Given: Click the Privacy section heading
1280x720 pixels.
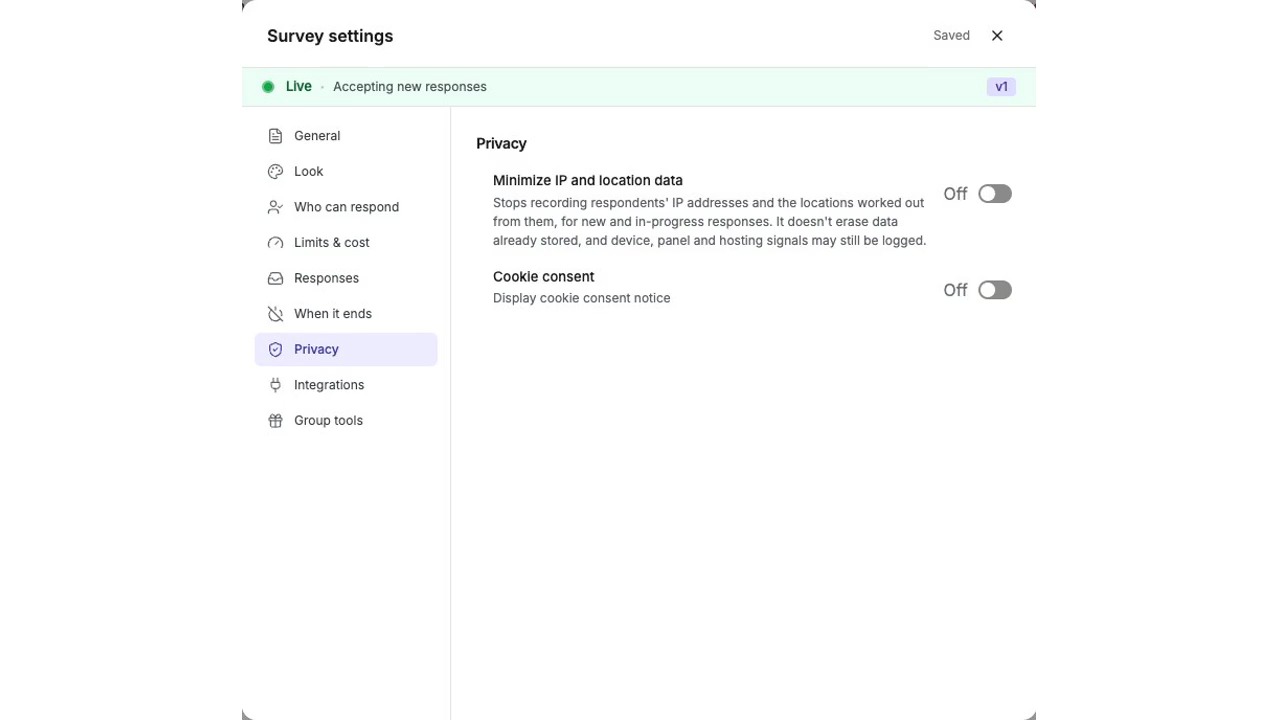Looking at the screenshot, I should tap(501, 144).
